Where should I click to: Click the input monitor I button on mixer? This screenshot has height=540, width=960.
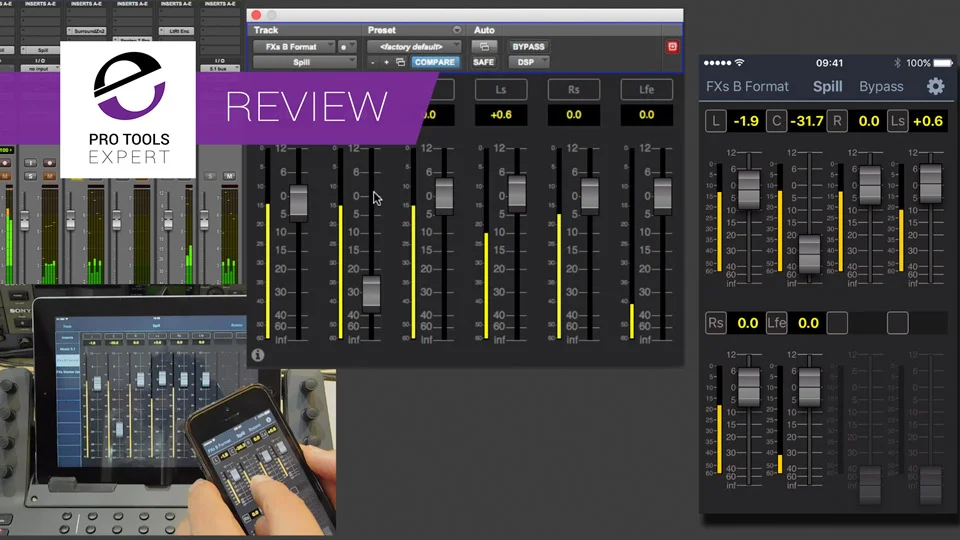tap(30, 163)
